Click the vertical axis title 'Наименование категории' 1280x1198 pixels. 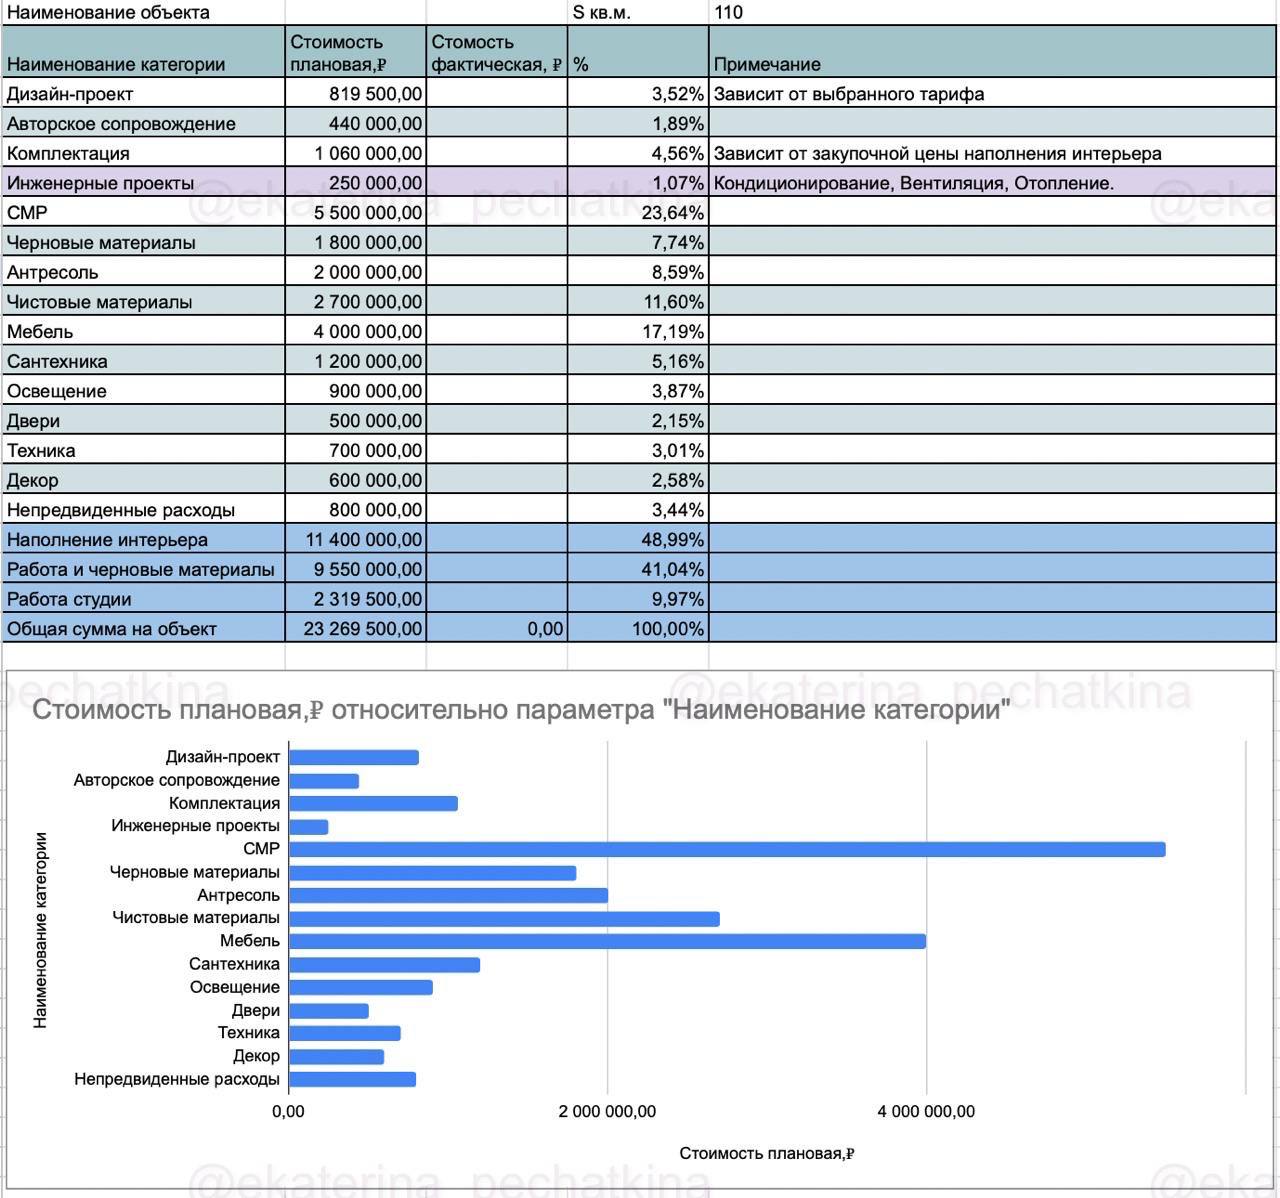point(40,930)
